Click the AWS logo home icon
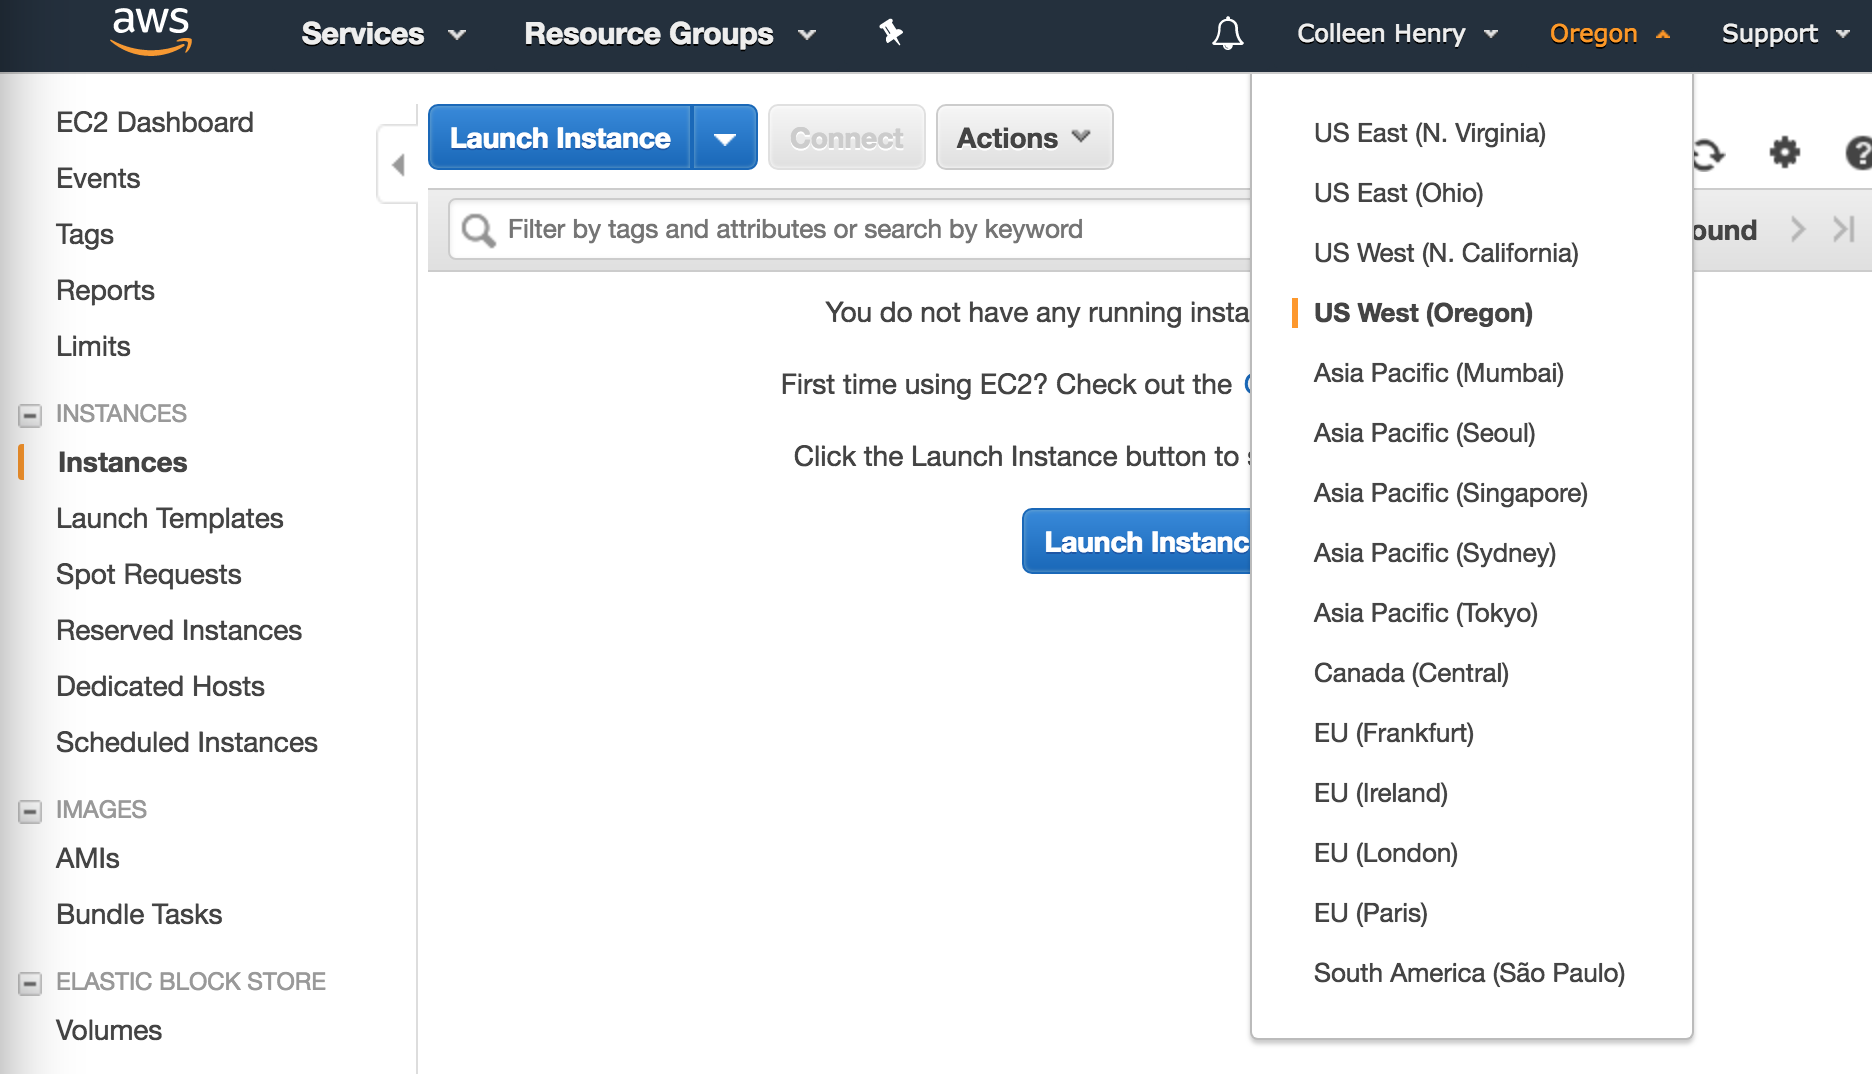 (151, 32)
